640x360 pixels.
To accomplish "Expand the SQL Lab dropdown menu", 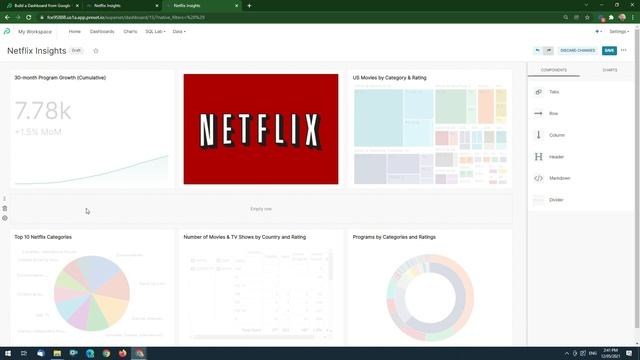I will [x=155, y=31].
